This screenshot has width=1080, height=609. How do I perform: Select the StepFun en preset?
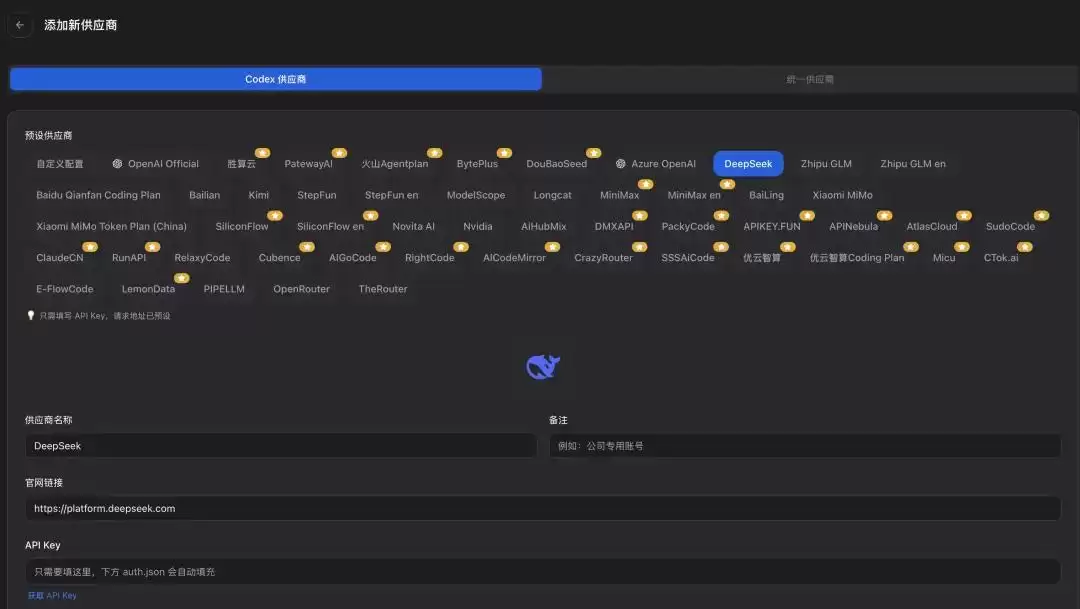pos(391,195)
